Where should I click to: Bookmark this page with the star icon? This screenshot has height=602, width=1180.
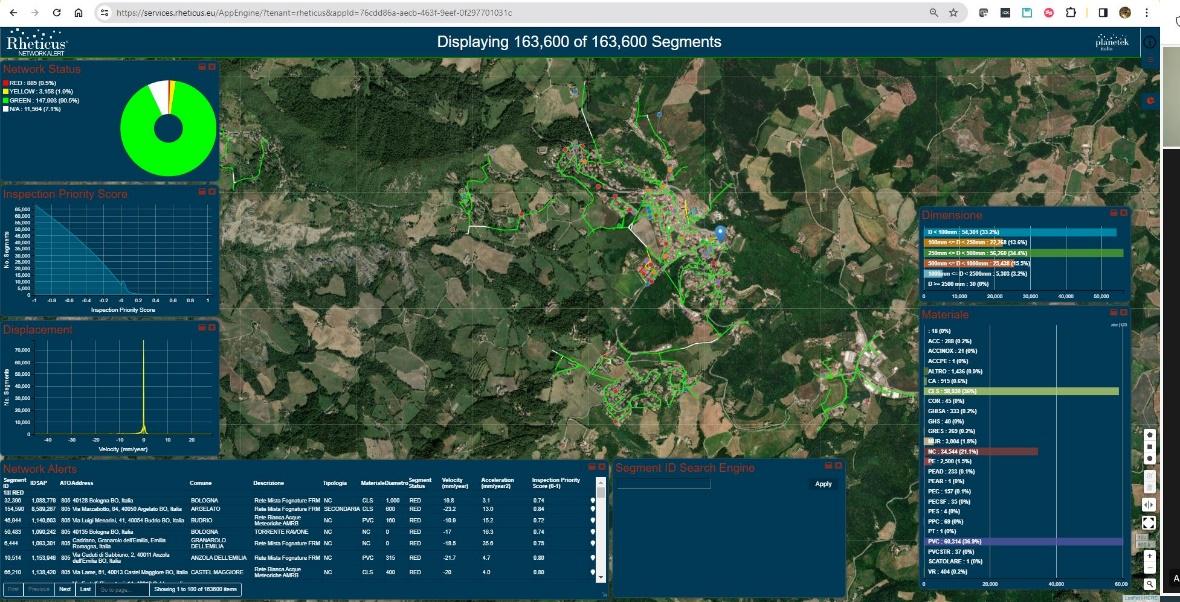(953, 13)
